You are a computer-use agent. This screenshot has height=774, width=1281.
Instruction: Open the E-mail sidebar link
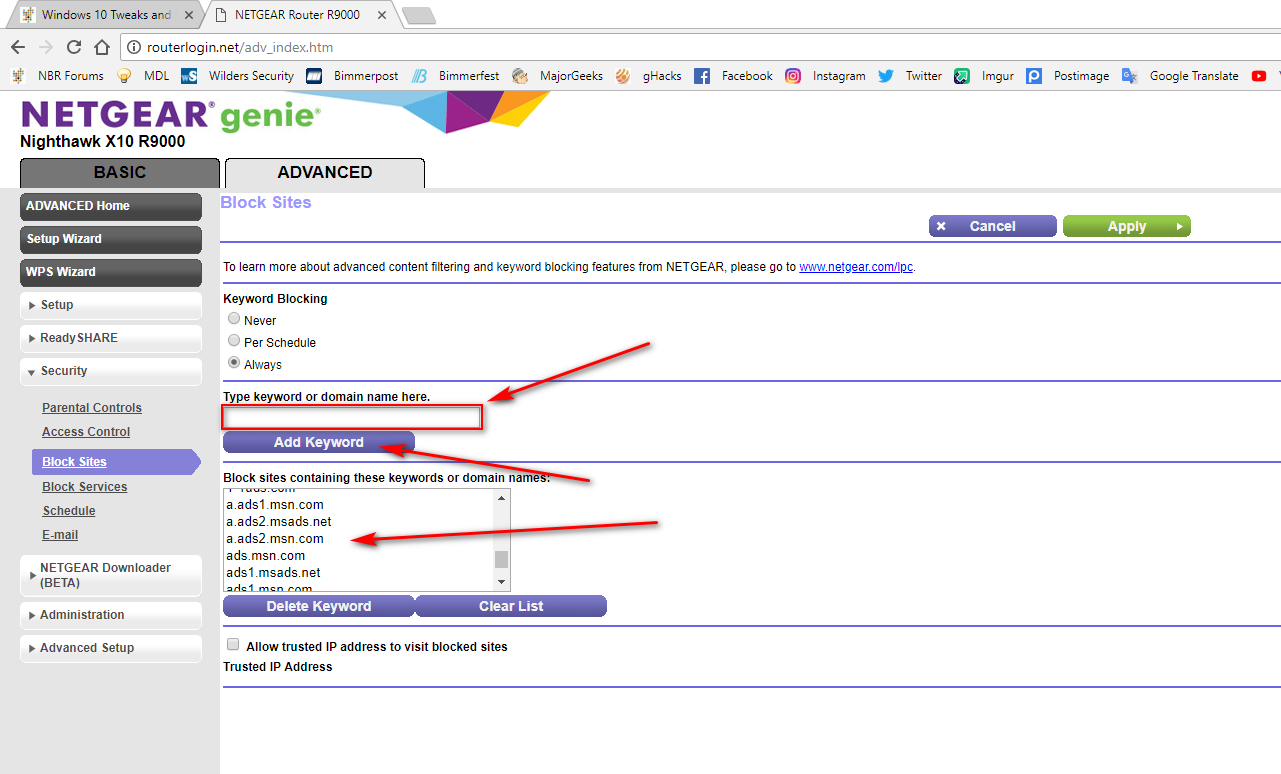click(x=60, y=535)
